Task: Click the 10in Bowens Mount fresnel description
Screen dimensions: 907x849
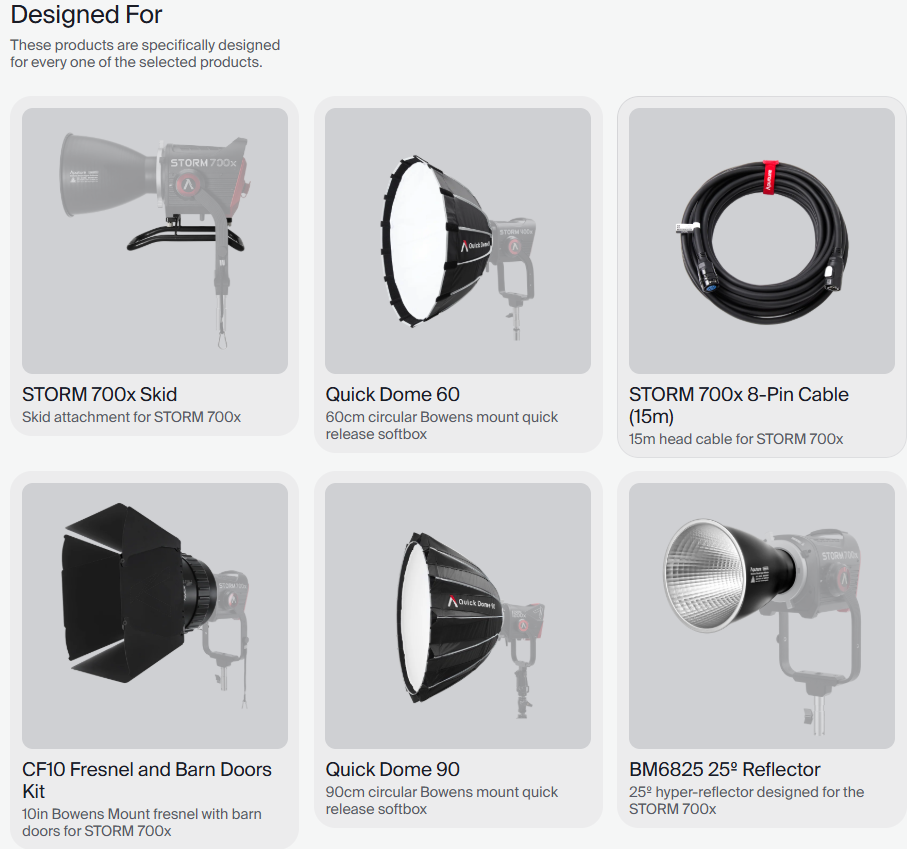Action: coord(141,822)
